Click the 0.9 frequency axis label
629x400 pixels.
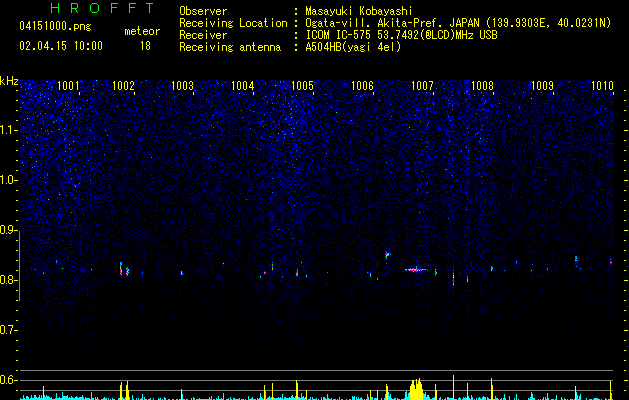(8, 230)
